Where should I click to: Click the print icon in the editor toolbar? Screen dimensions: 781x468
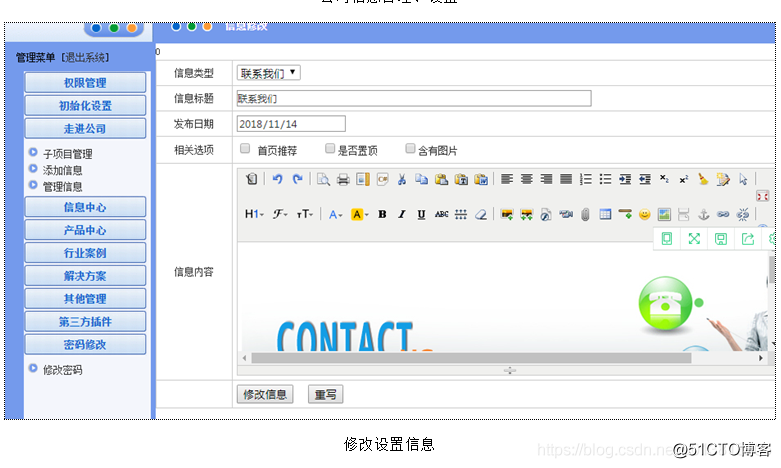tap(343, 179)
